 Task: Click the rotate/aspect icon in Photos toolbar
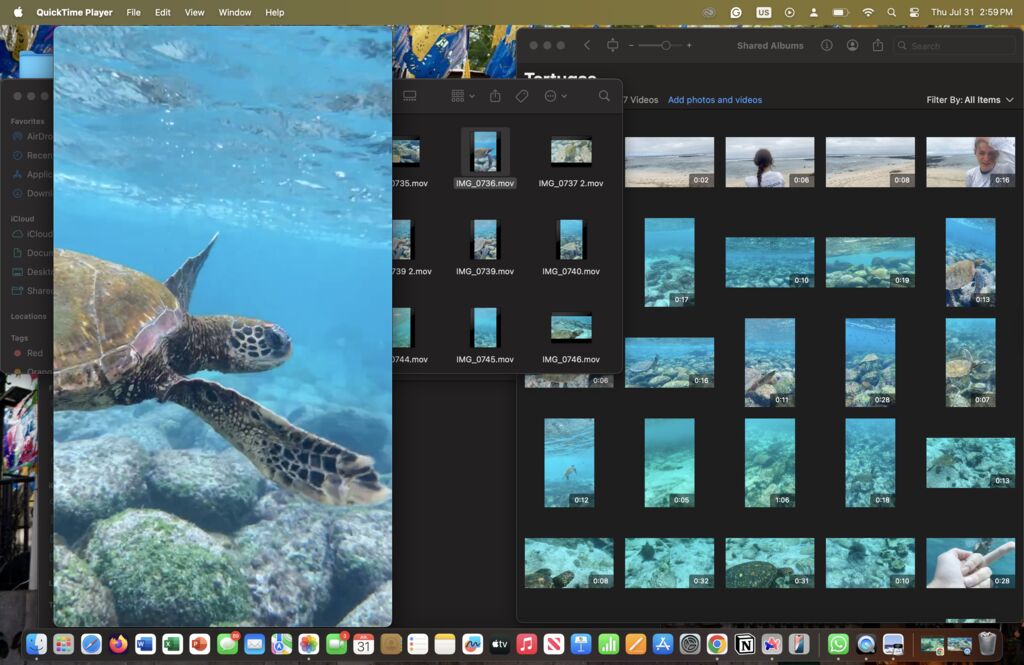pyautogui.click(x=612, y=45)
